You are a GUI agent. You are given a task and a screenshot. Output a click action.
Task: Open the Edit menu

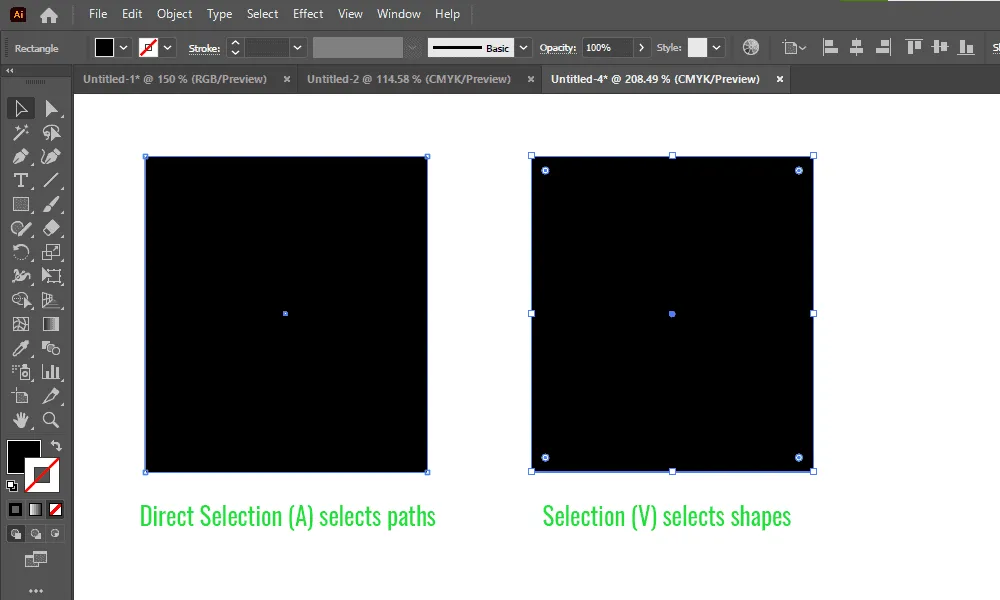click(x=132, y=13)
